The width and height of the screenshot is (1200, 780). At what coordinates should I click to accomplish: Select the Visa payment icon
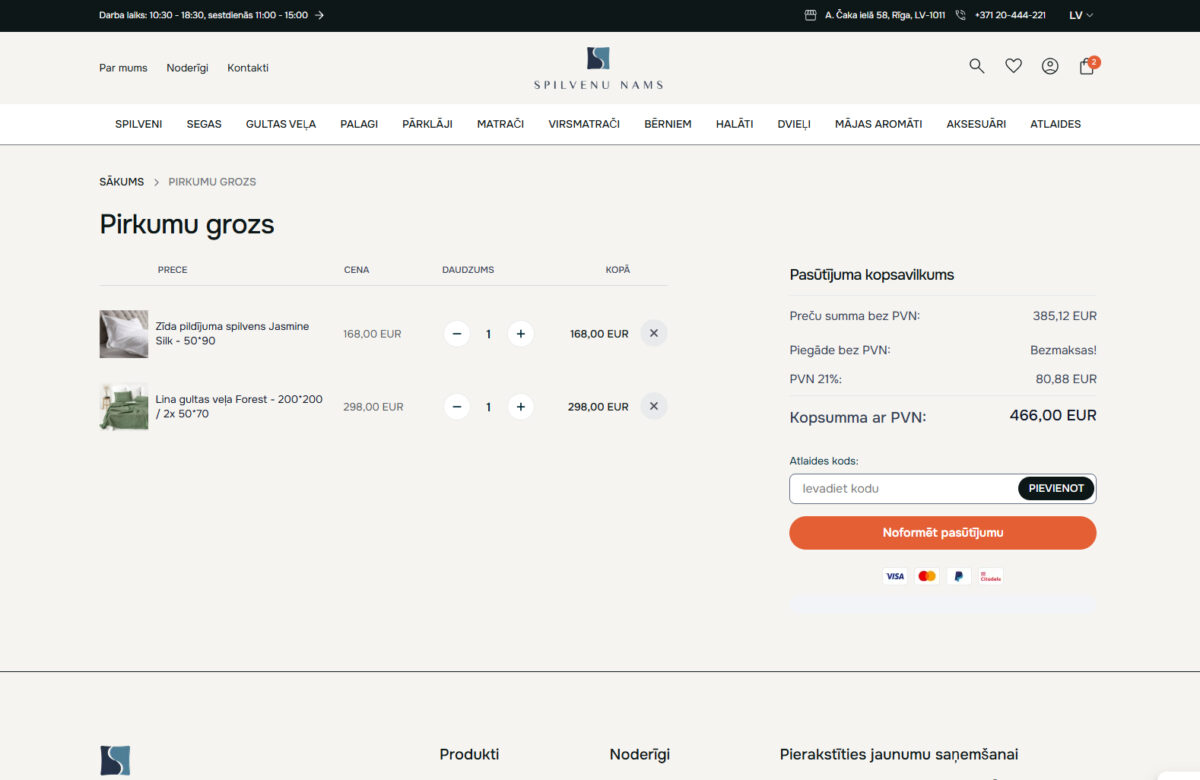(x=895, y=576)
